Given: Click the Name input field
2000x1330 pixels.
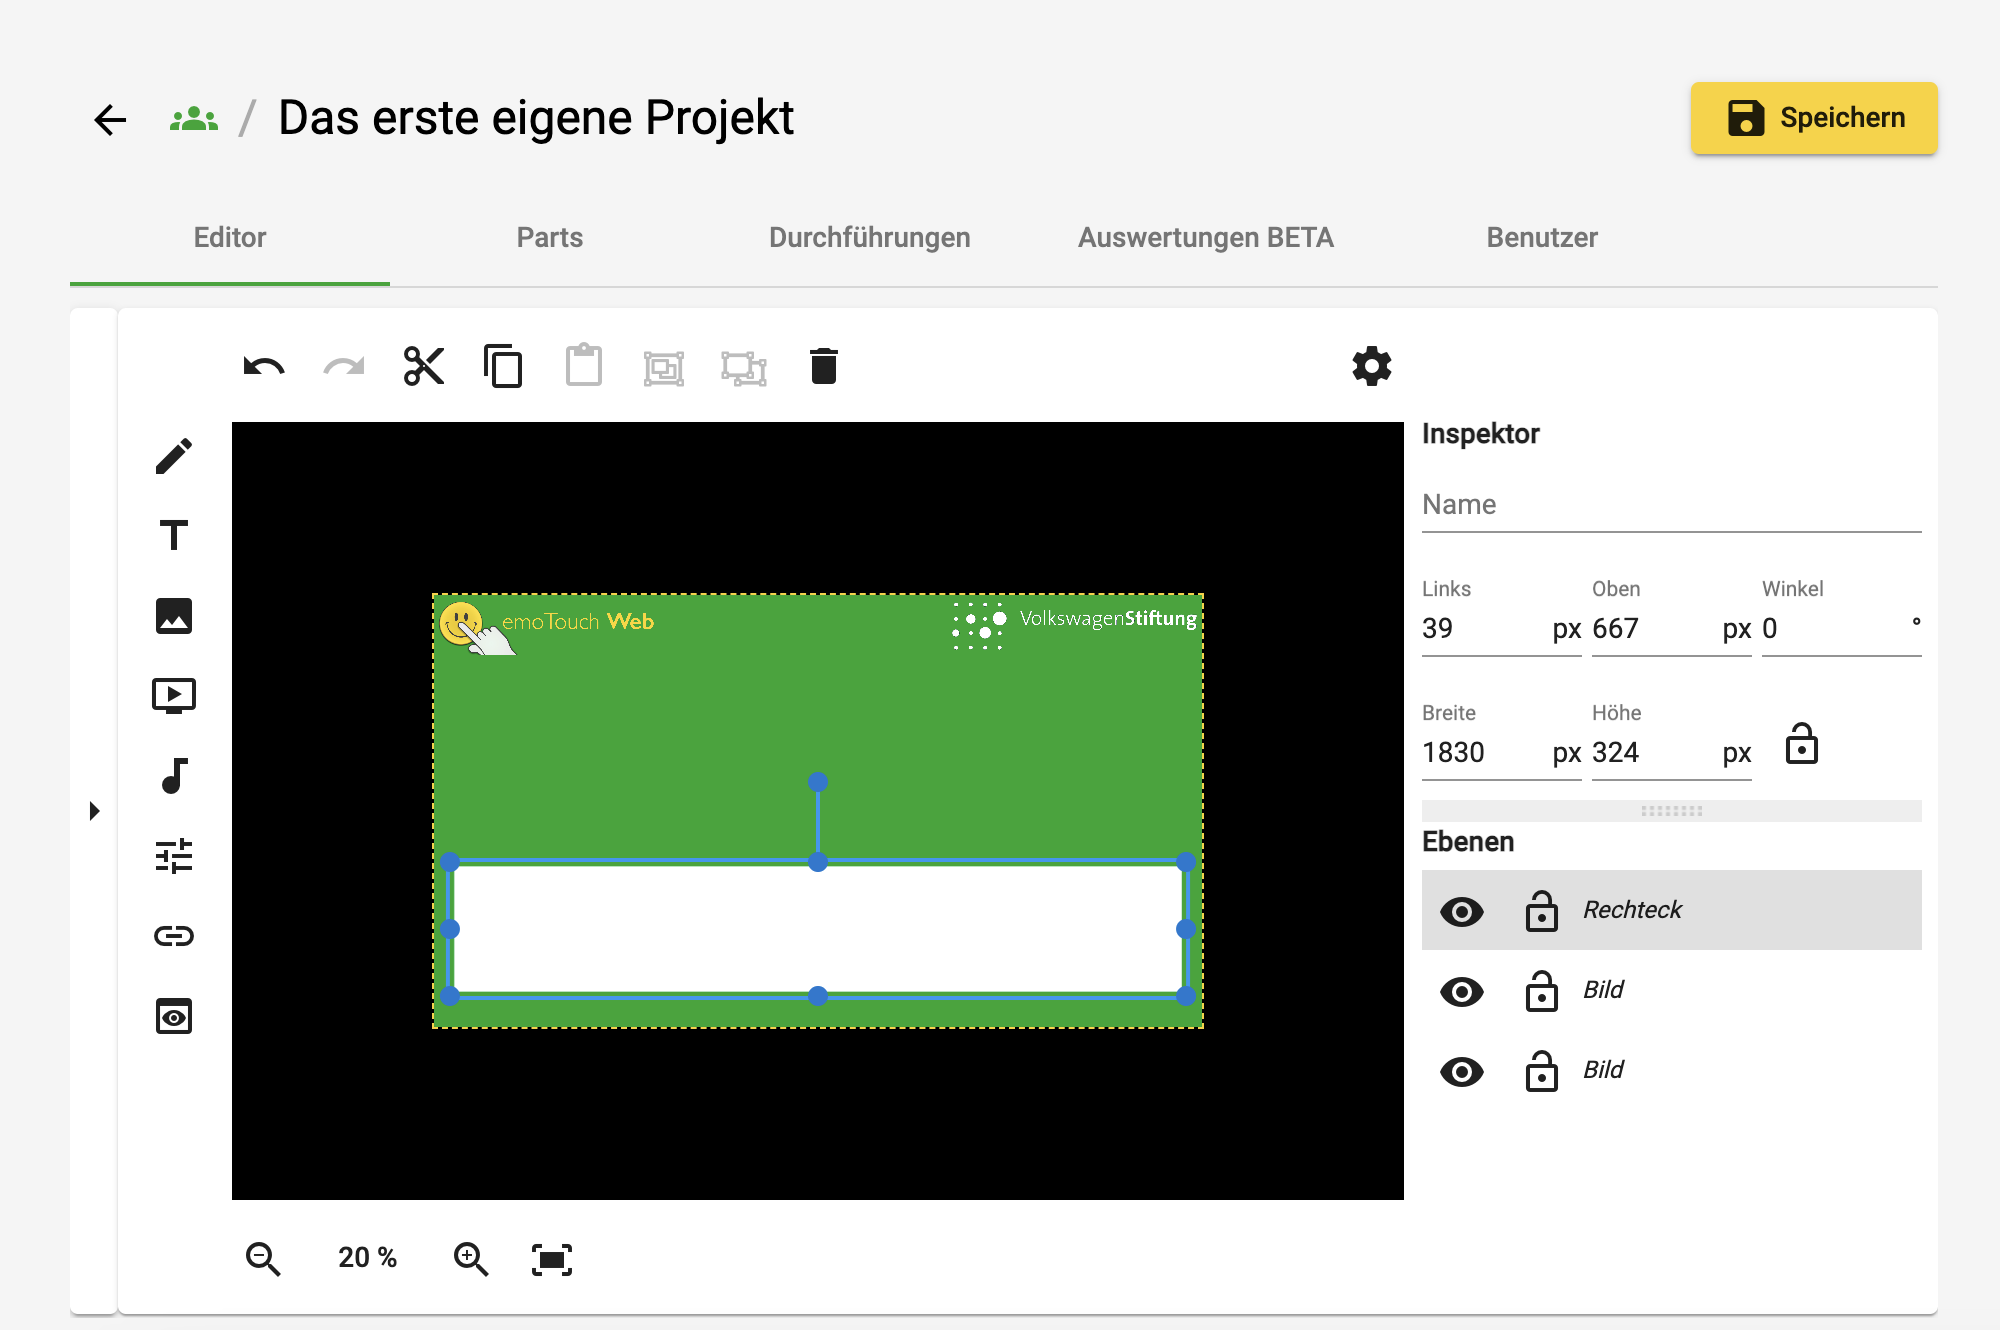Looking at the screenshot, I should [x=1672, y=505].
